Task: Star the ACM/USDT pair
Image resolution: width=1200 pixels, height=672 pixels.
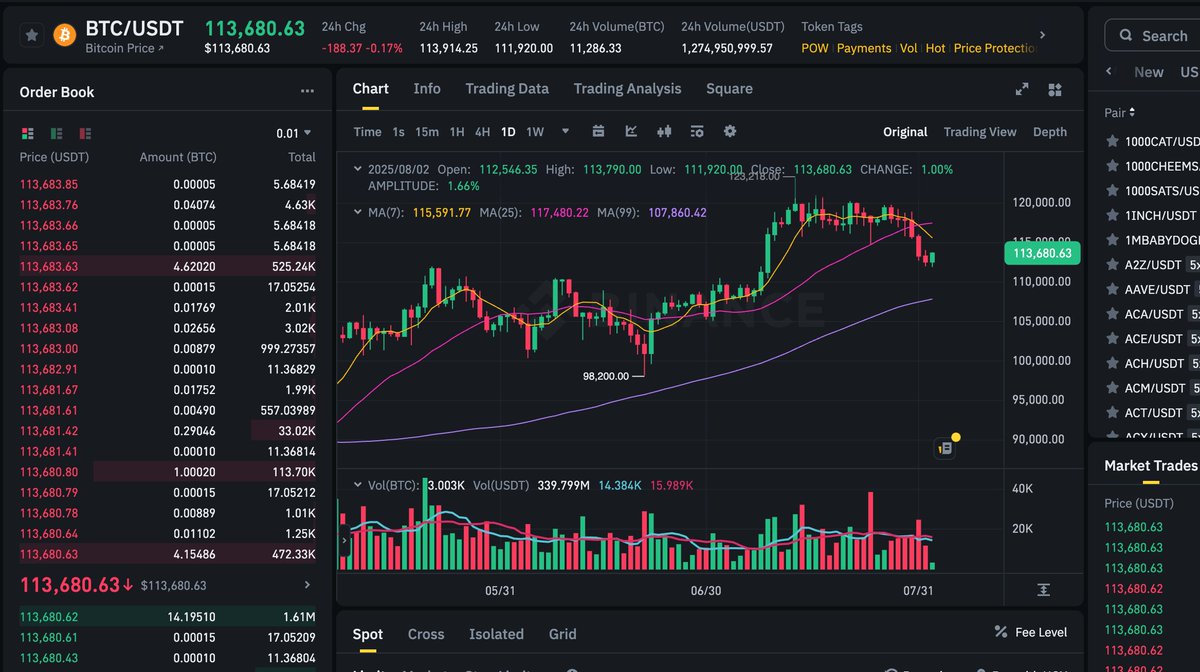Action: tap(1111, 388)
